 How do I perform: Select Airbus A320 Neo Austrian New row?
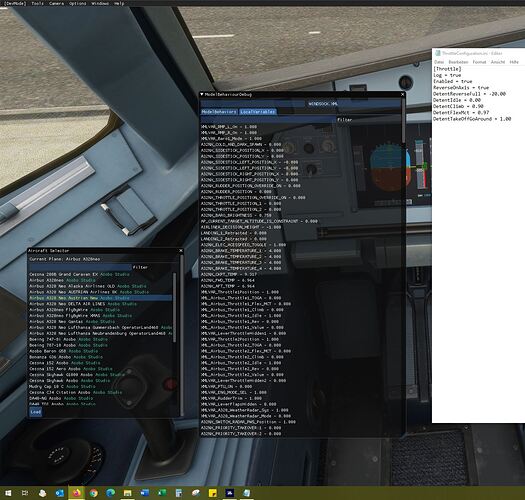(x=100, y=298)
